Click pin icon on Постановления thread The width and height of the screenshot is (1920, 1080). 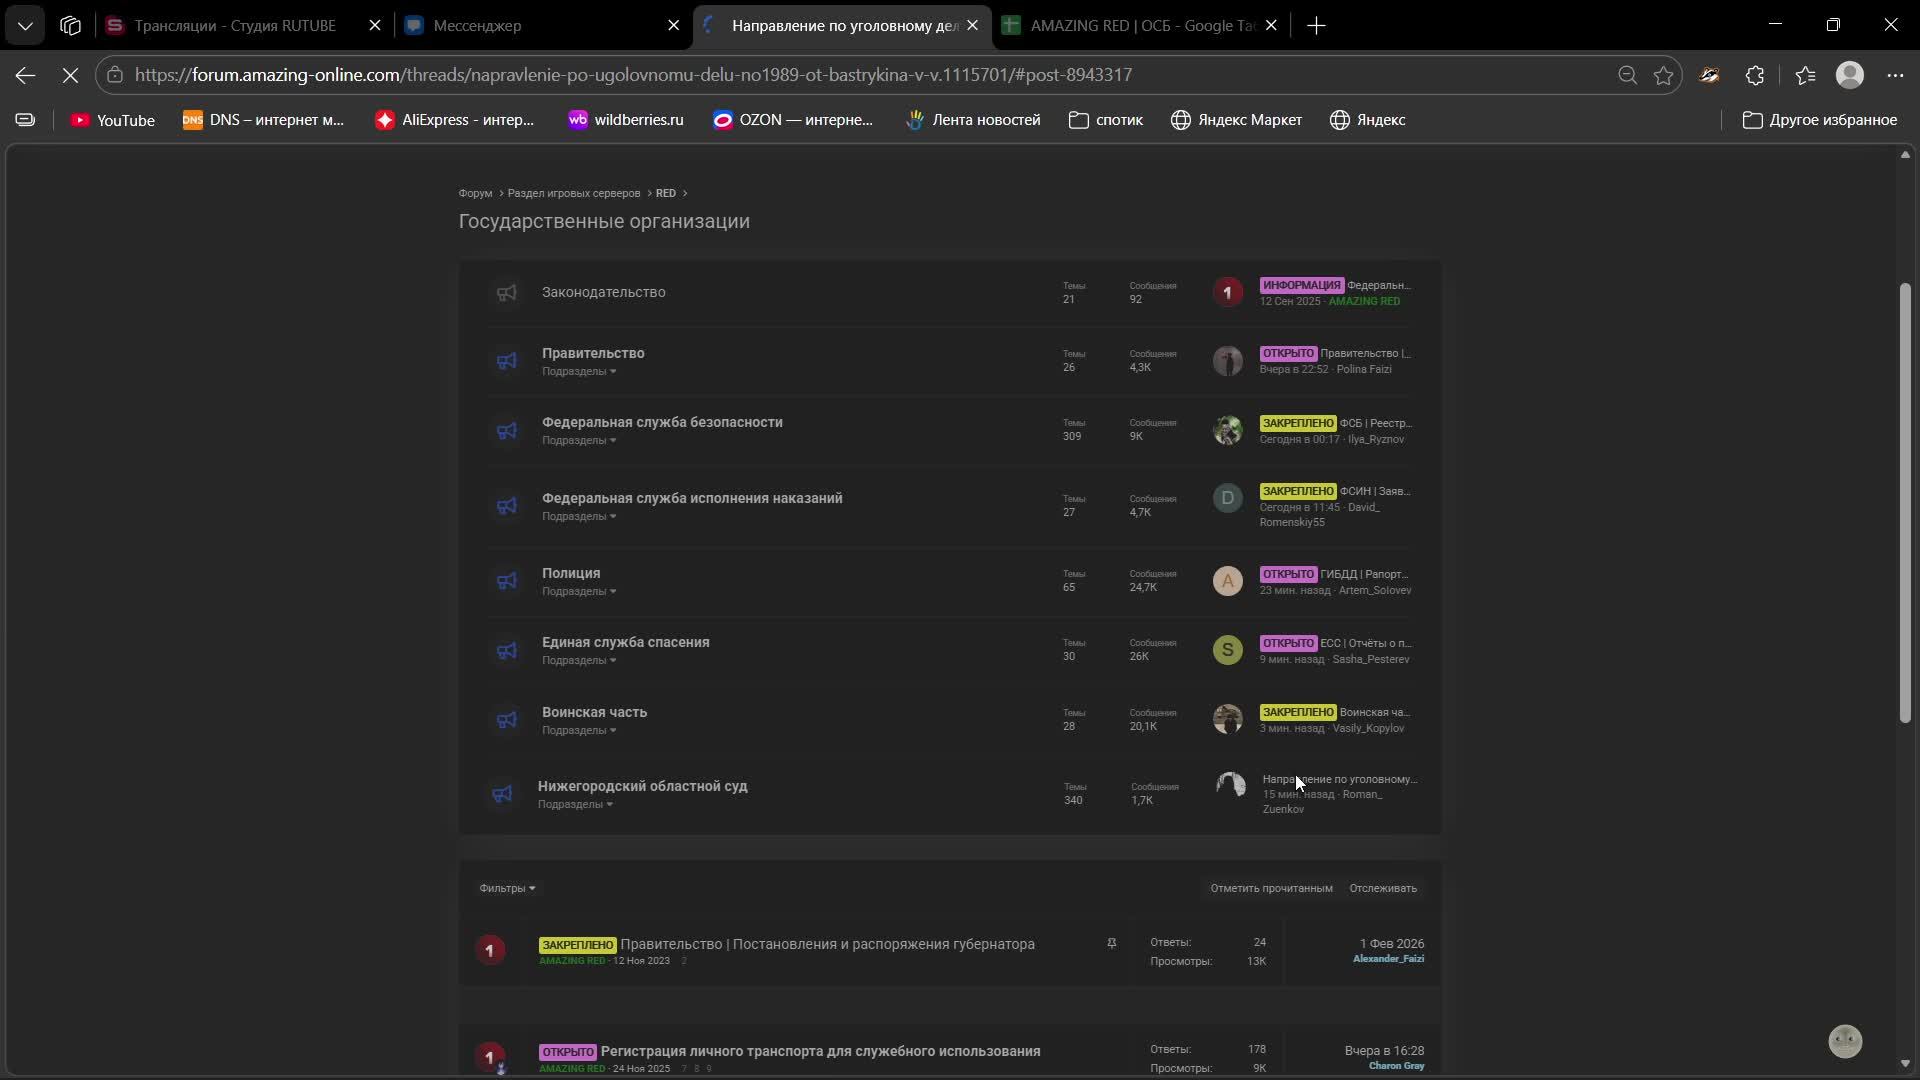pyautogui.click(x=1111, y=943)
